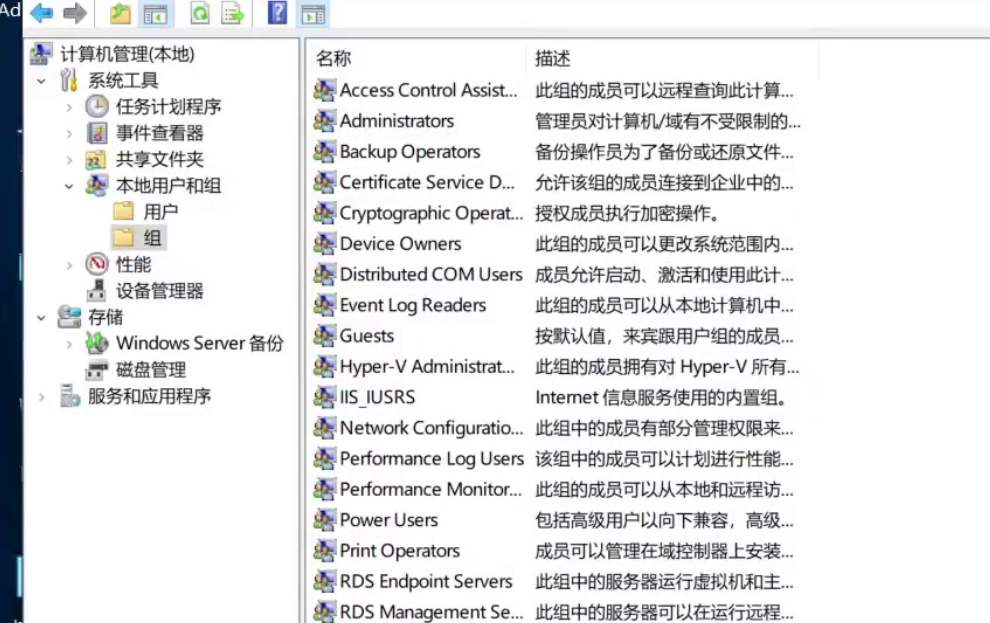Viewport: 990px width, 623px height.
Task: Select the Print Operators group row
Action: point(400,550)
